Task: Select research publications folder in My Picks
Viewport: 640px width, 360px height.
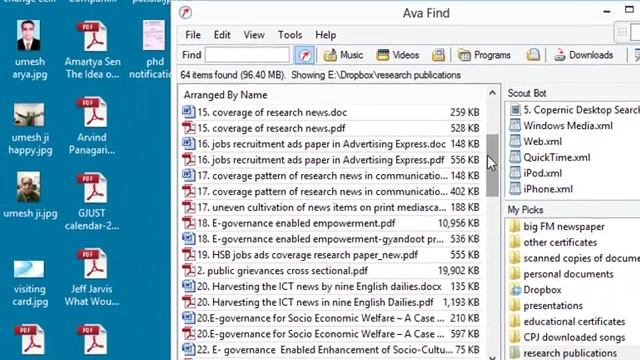Action: tap(563, 353)
